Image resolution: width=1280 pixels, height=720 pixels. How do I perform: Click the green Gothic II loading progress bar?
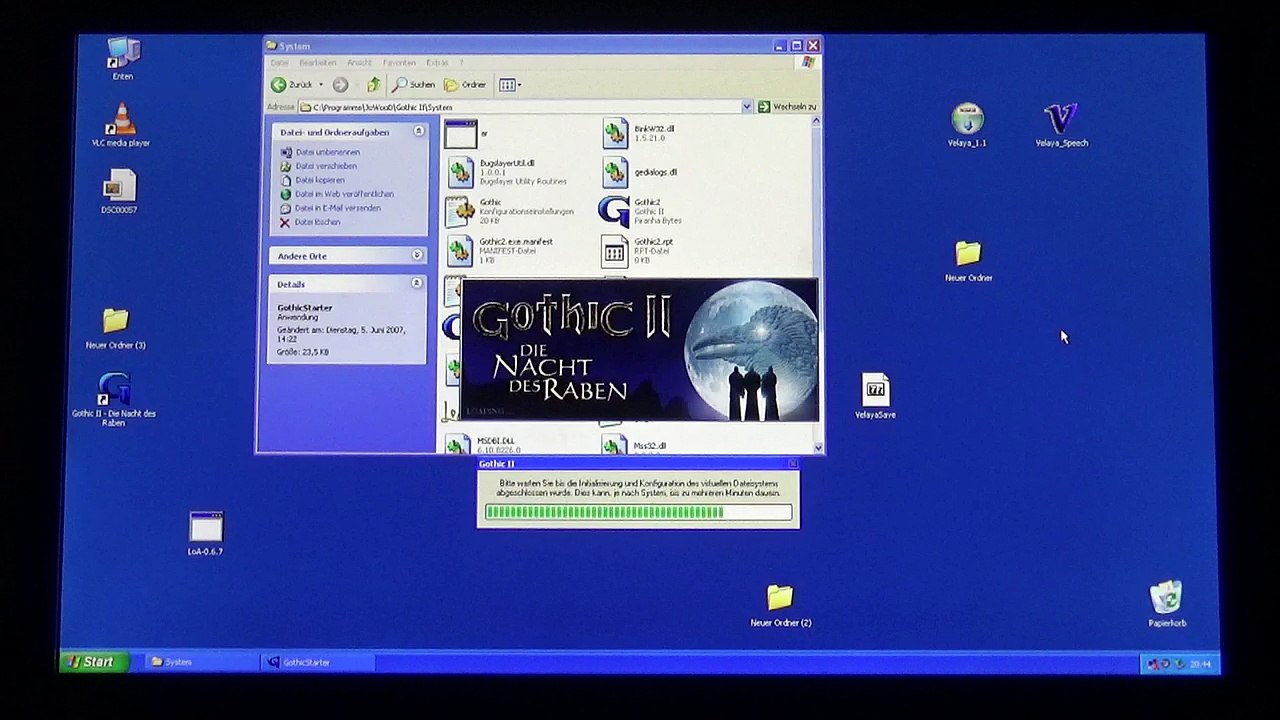(638, 512)
